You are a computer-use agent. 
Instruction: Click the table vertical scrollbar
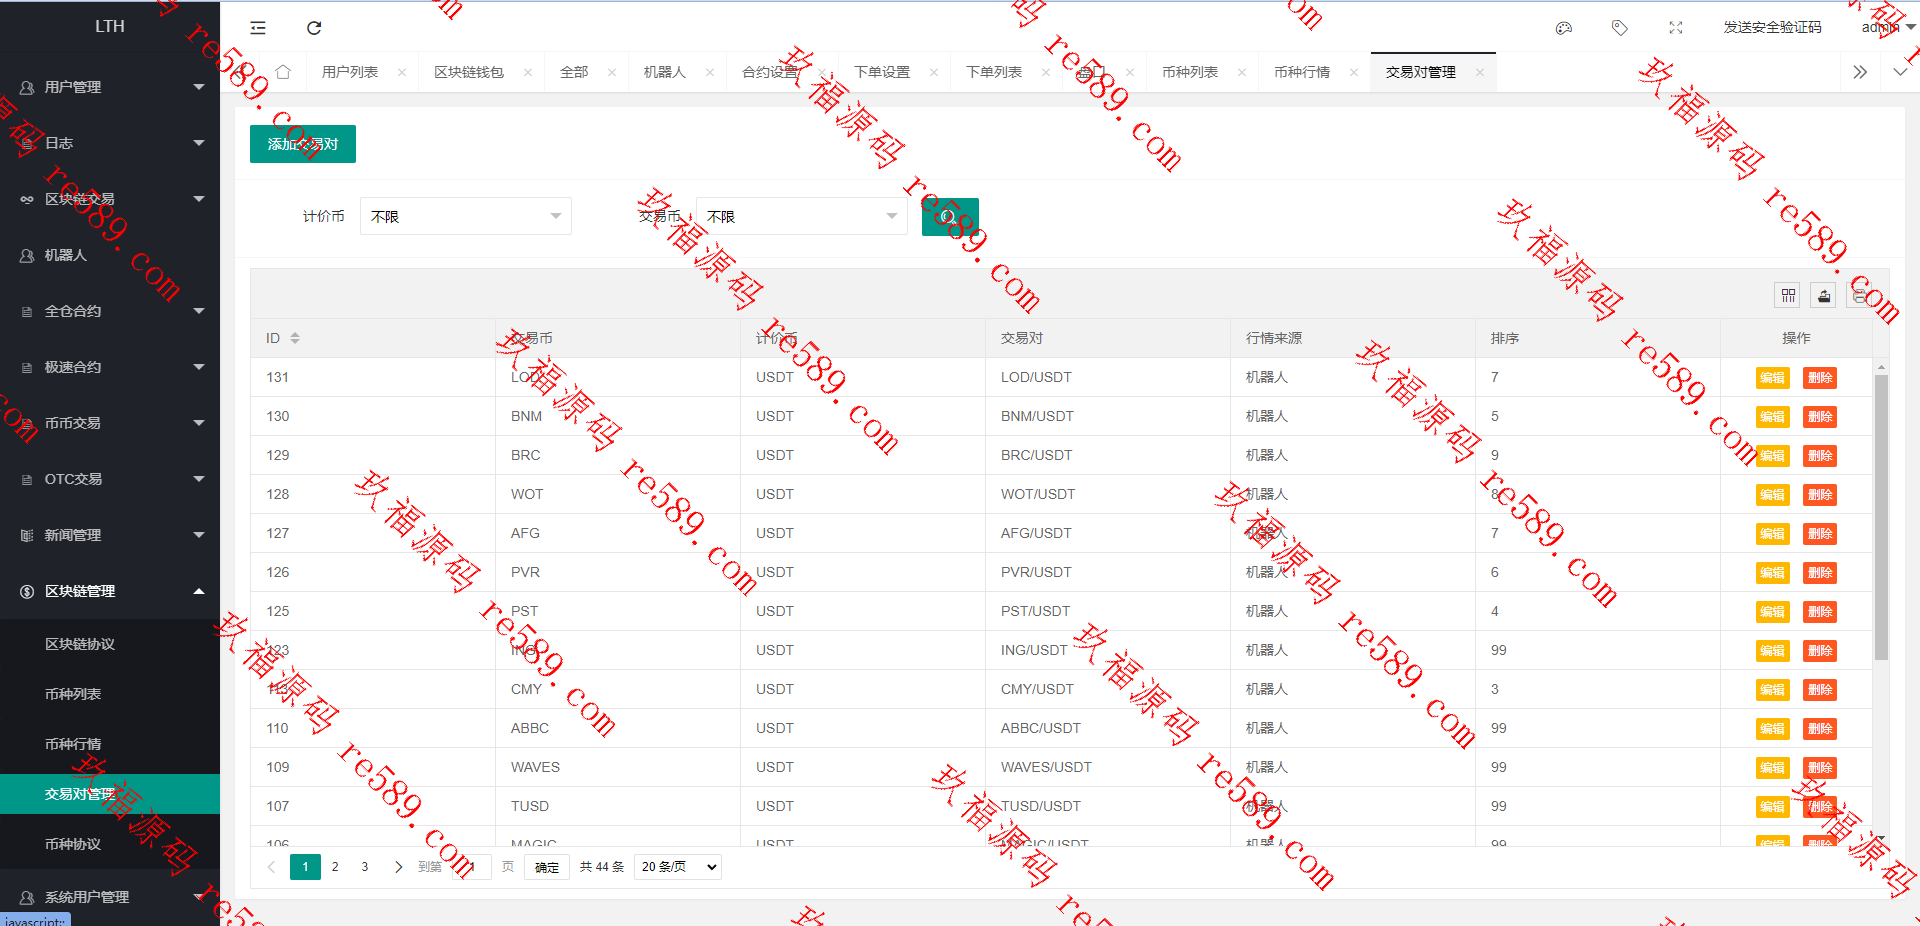coord(1881,517)
